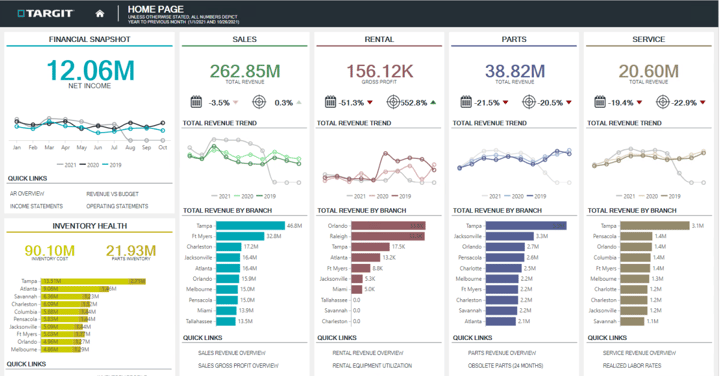720x376 pixels.
Task: Open Obsolete Parts (24 Months) link
Action: (506, 365)
